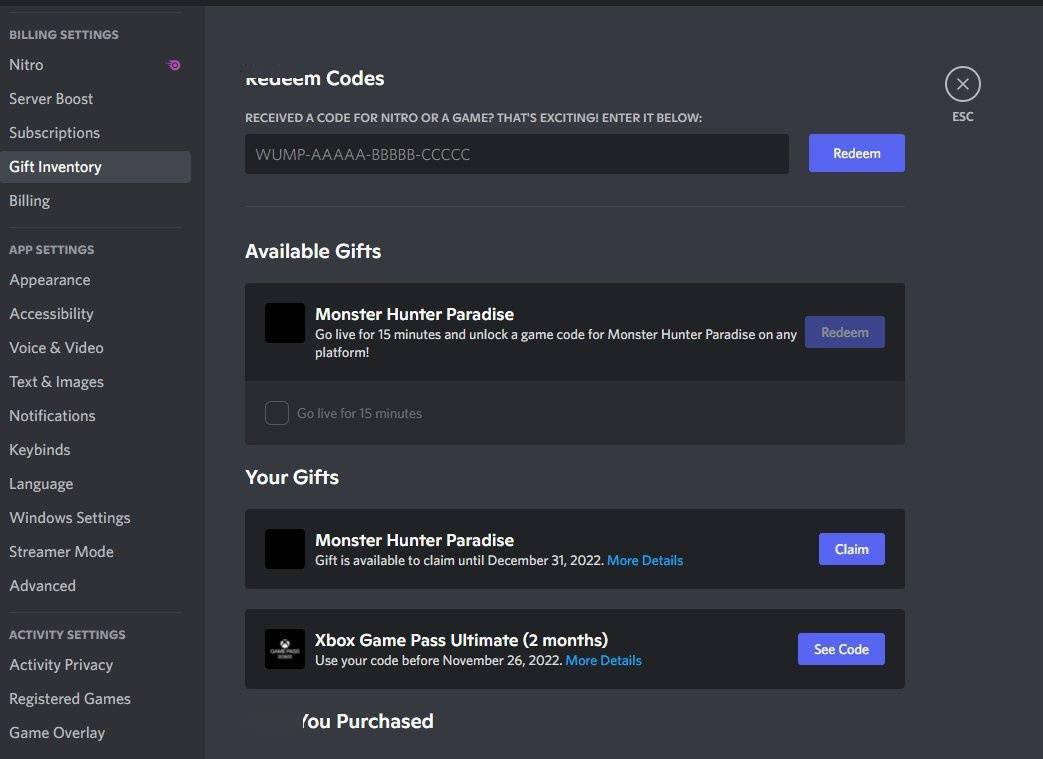Click the Redeem button next to code field
Image resolution: width=1043 pixels, height=759 pixels.
point(856,153)
